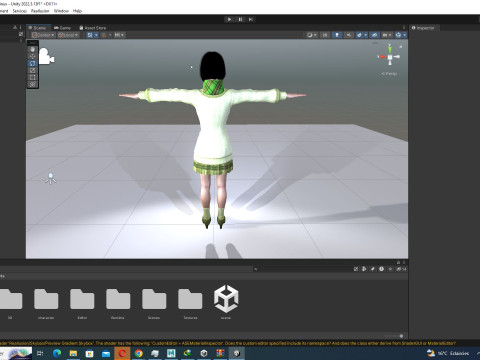Viewport: 480px width, 360px height.
Task: Toggle scene audio button
Action: [349, 35]
